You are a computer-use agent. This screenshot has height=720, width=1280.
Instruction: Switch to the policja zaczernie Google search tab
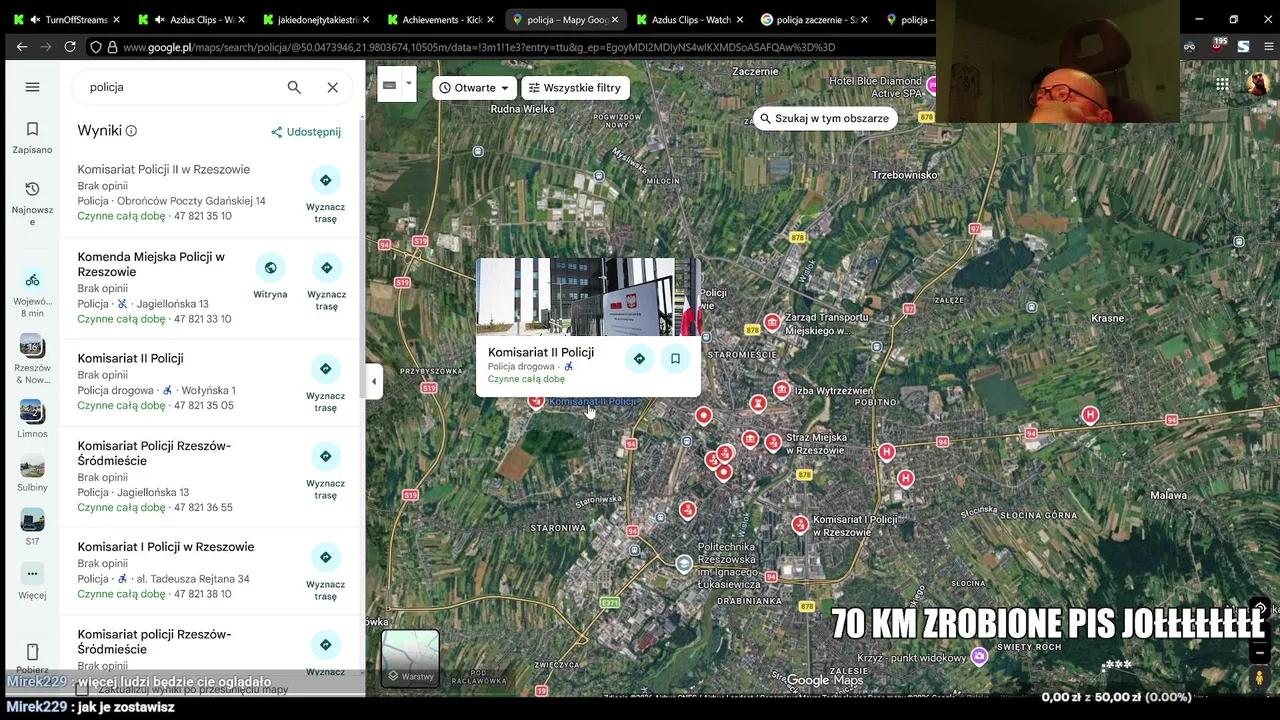coord(816,19)
